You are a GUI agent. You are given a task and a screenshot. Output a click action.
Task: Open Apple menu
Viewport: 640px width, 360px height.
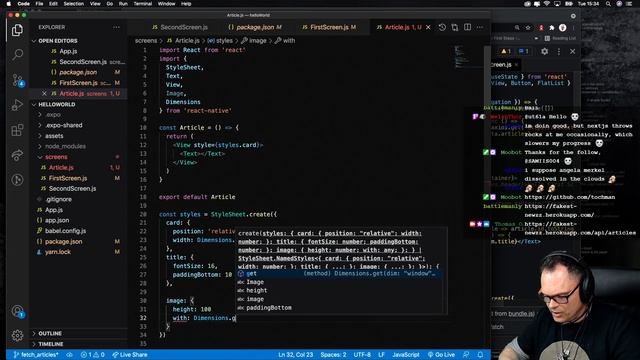pos(8,4)
